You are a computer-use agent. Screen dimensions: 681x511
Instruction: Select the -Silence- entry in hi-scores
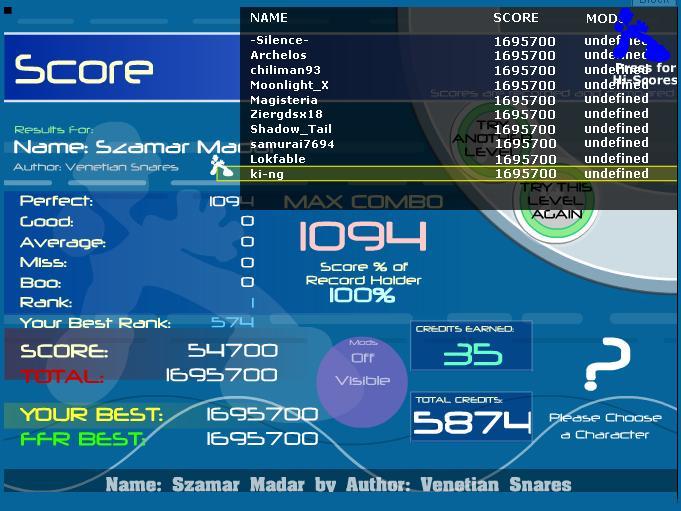[279, 41]
